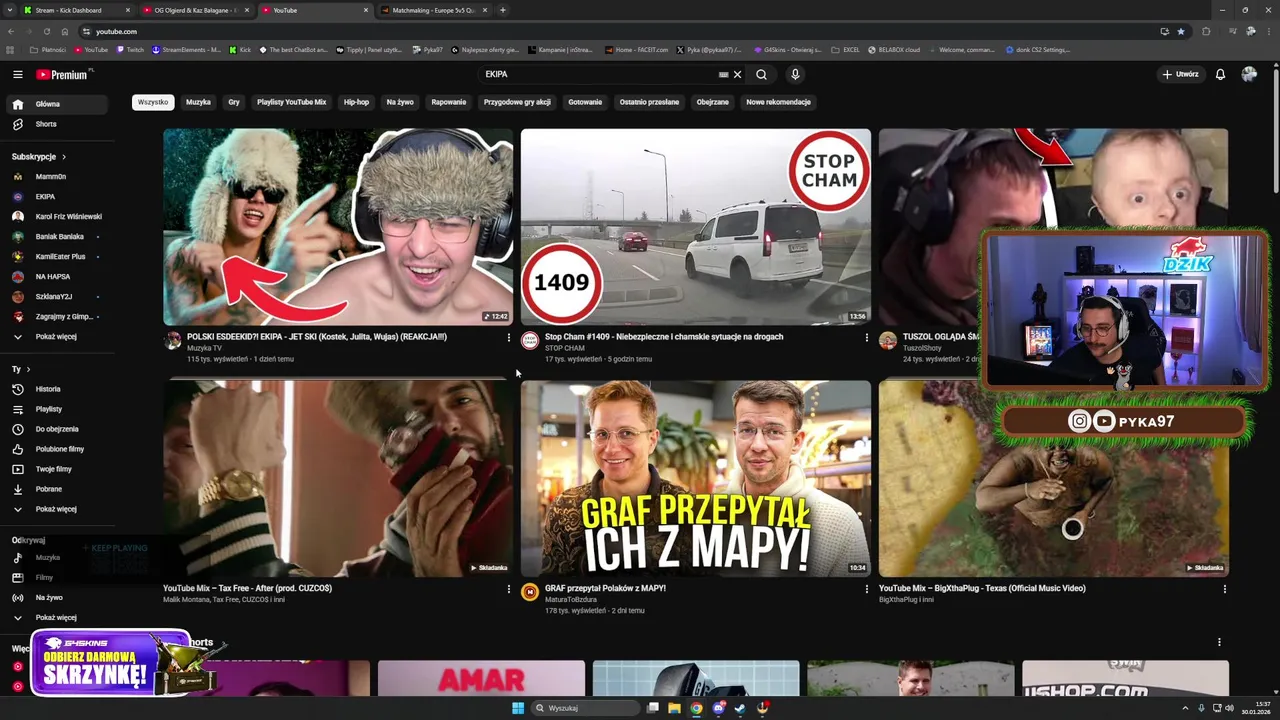Screen dimensions: 1280x720
Task: Play the GRAF PRZEPYTAŁ ICH Z MAPY thumbnail
Action: pyautogui.click(x=696, y=478)
